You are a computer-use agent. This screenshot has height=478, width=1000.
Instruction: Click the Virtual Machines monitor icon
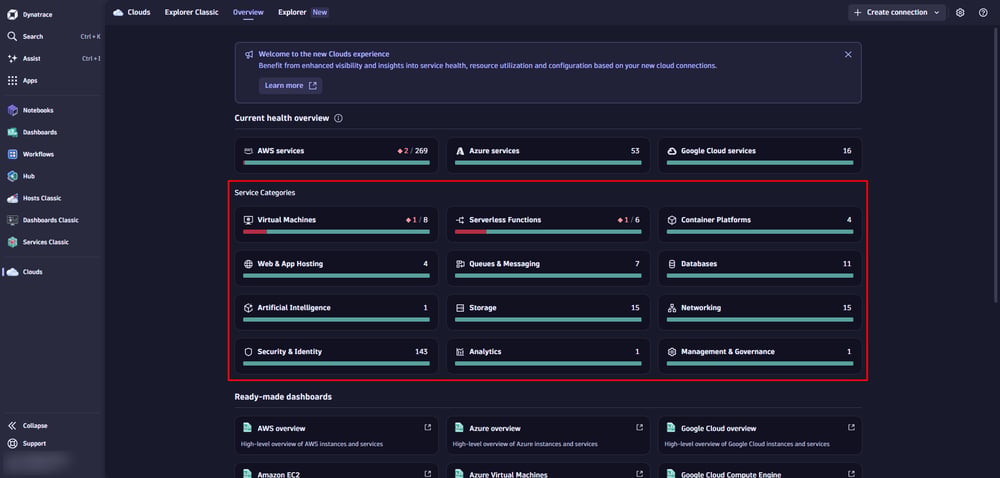(x=248, y=220)
